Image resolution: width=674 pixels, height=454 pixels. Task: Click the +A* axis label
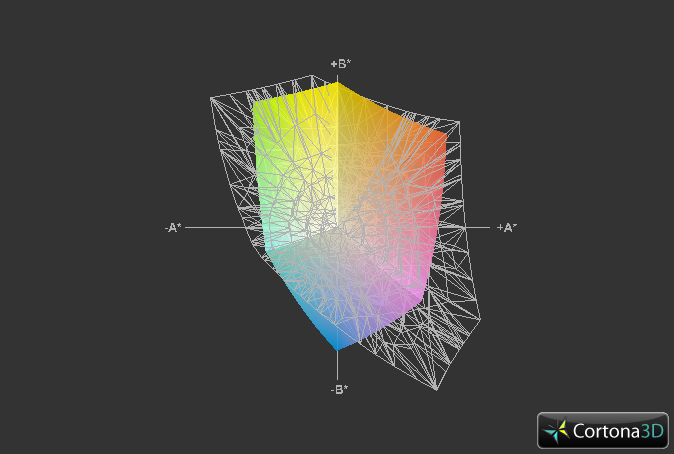point(506,228)
